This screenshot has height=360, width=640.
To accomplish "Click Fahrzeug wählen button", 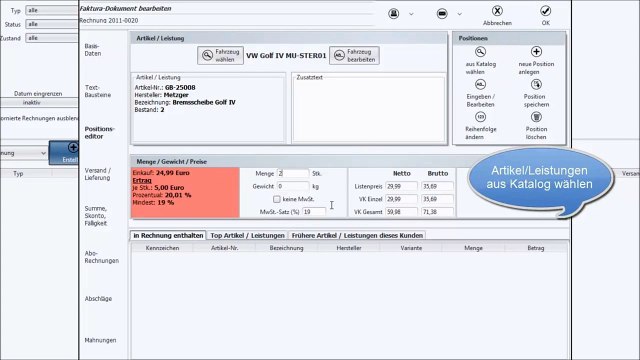I will pos(220,56).
